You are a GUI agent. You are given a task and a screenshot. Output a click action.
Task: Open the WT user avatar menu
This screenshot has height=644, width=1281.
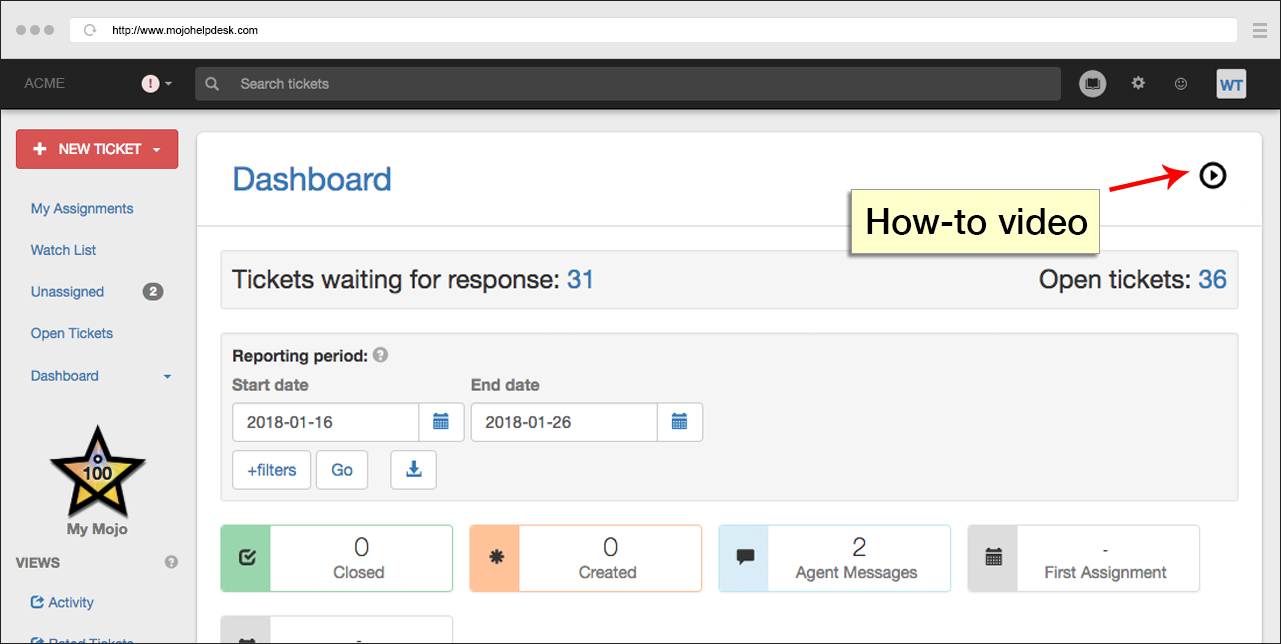coord(1231,84)
